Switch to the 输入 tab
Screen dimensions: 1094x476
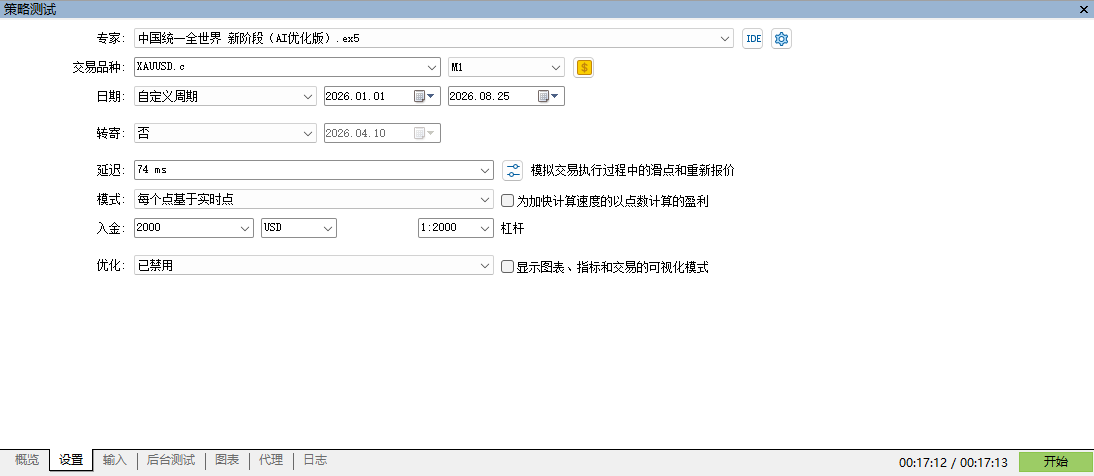tap(114, 461)
